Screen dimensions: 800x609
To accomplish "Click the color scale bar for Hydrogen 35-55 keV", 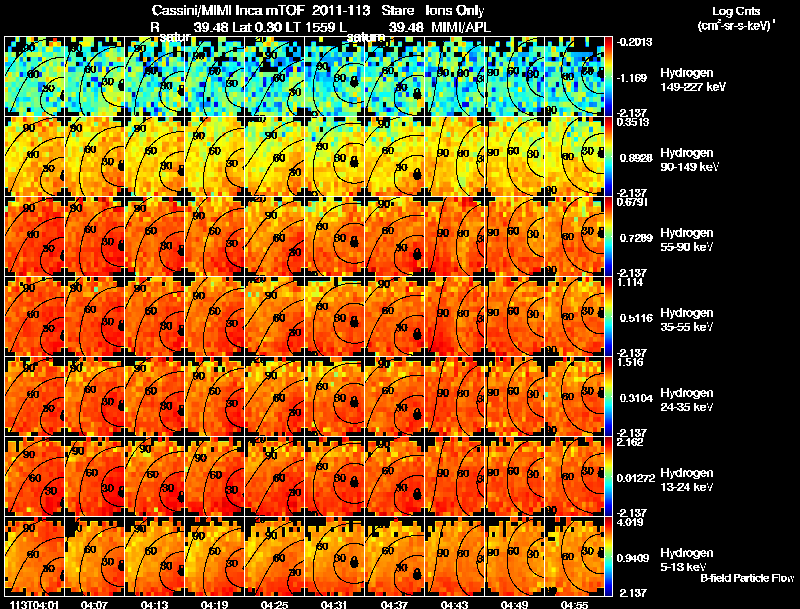I will [608, 316].
